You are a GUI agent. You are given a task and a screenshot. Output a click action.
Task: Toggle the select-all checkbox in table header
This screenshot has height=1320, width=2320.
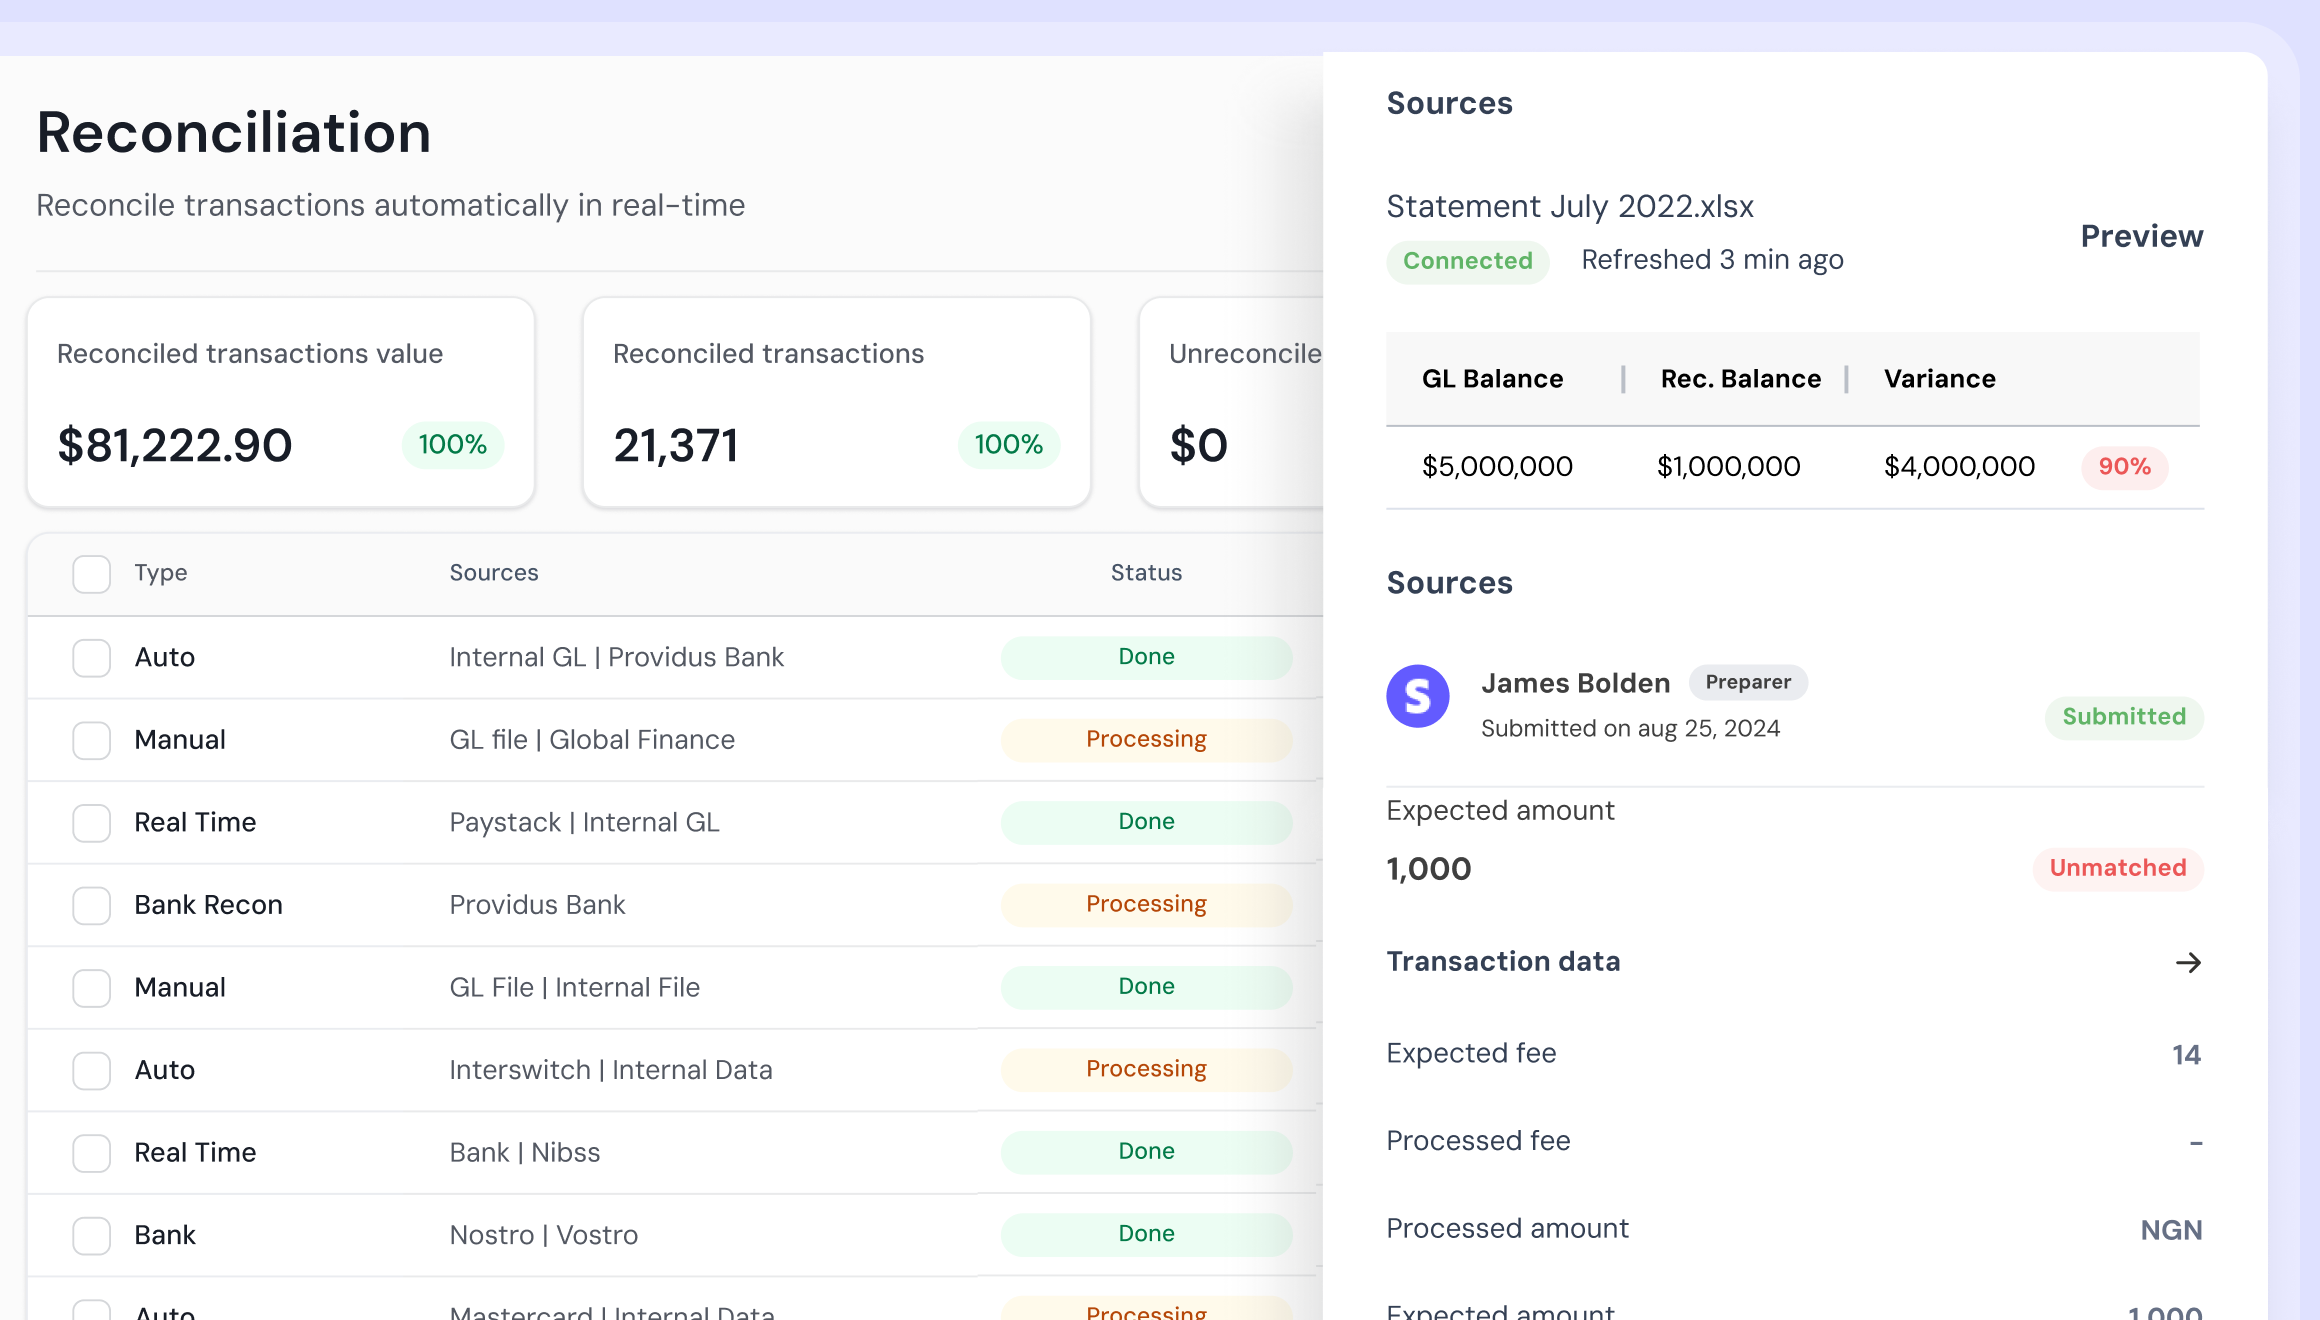tap(91, 574)
